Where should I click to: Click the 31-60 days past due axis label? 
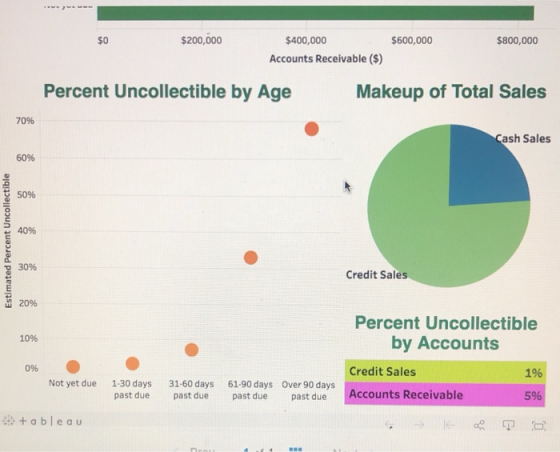click(x=191, y=390)
